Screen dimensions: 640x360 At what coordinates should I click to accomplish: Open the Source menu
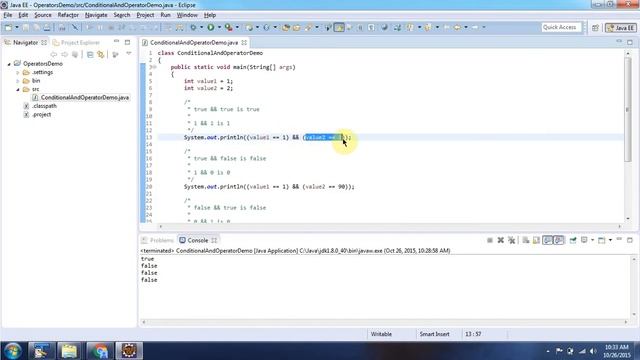pos(43,15)
